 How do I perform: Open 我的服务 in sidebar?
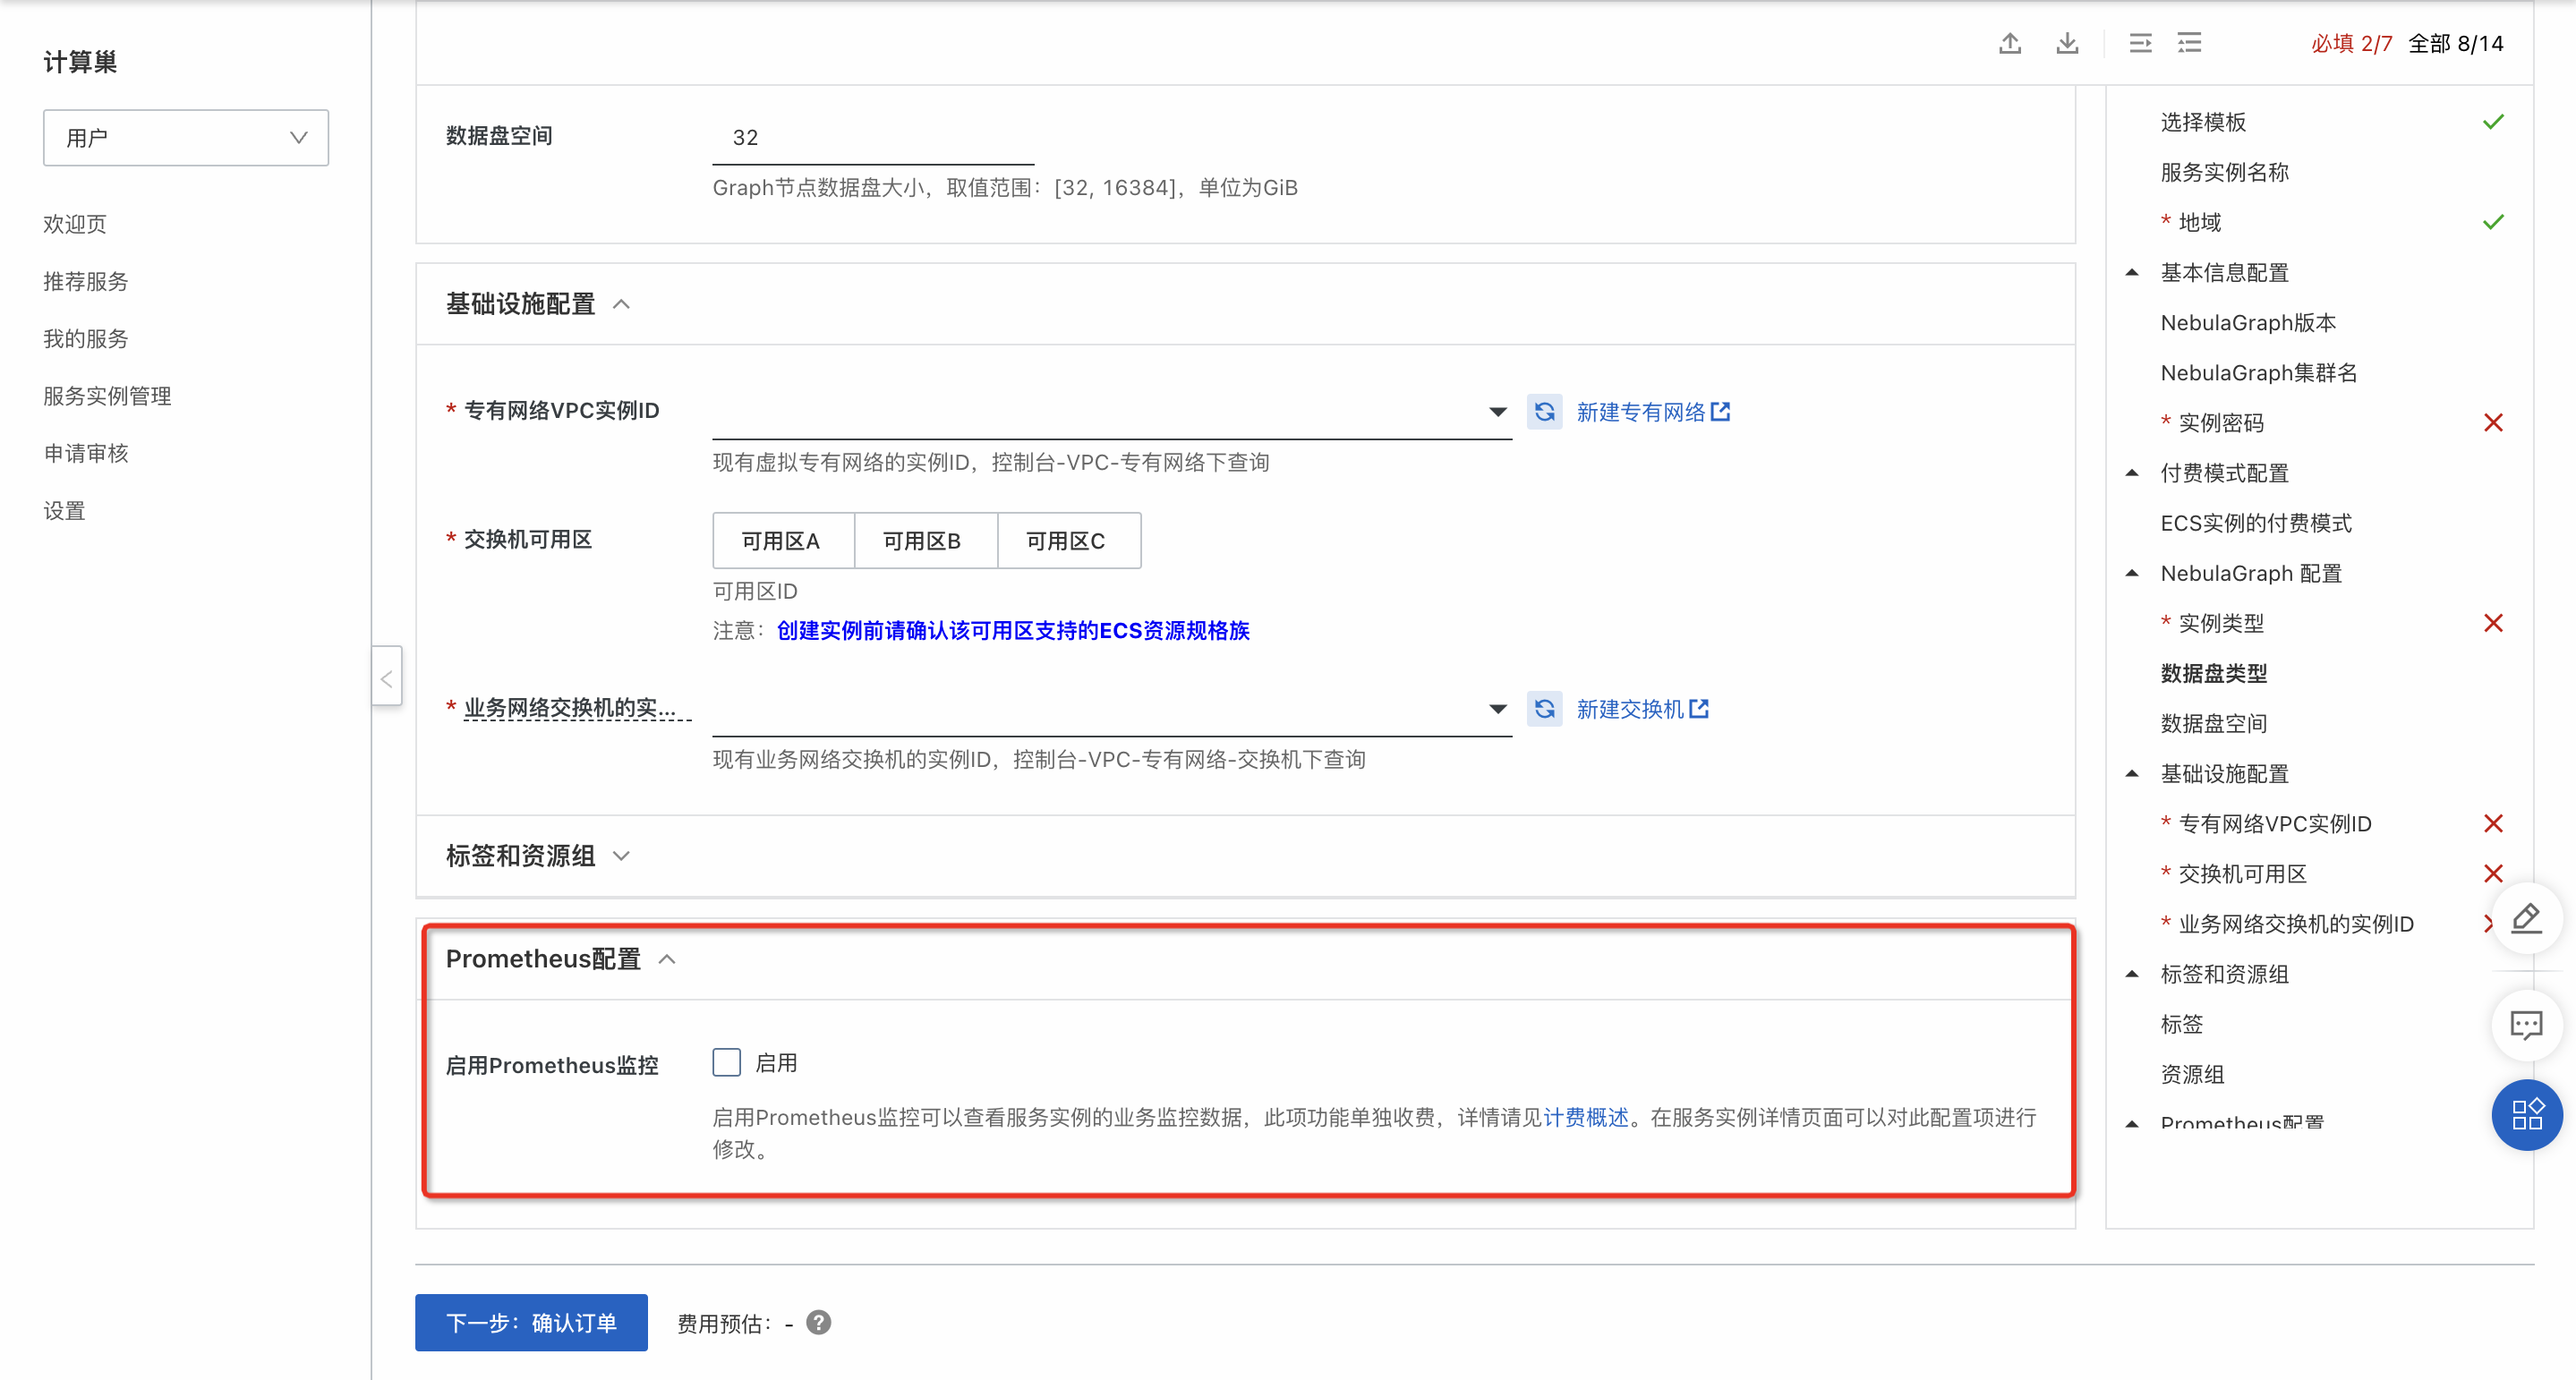86,338
